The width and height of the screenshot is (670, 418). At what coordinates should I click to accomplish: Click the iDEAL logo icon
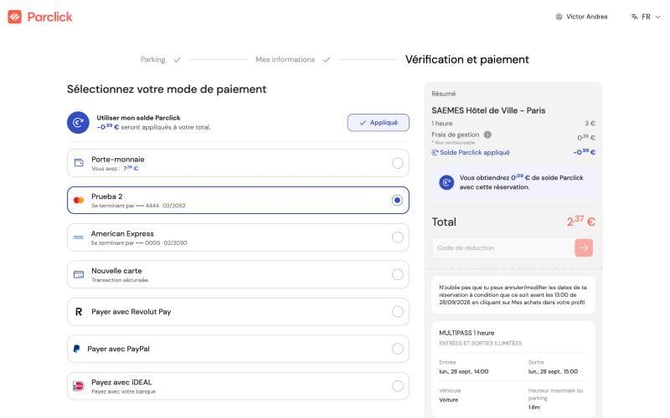pos(79,386)
